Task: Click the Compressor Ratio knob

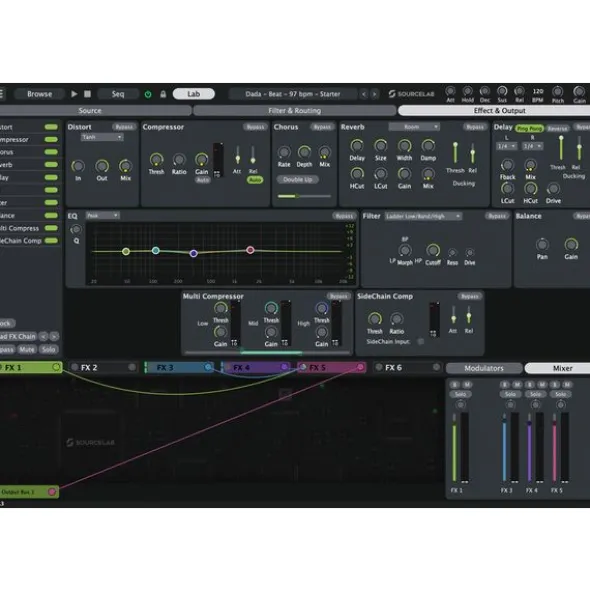Action: point(179,159)
